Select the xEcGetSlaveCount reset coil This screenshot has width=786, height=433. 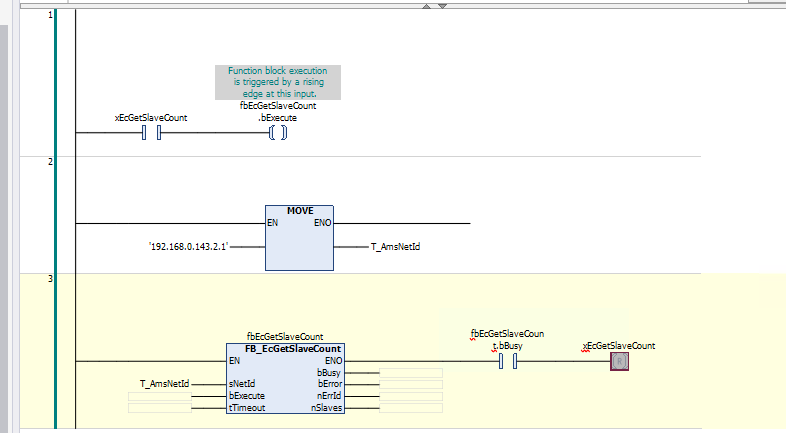pos(620,361)
